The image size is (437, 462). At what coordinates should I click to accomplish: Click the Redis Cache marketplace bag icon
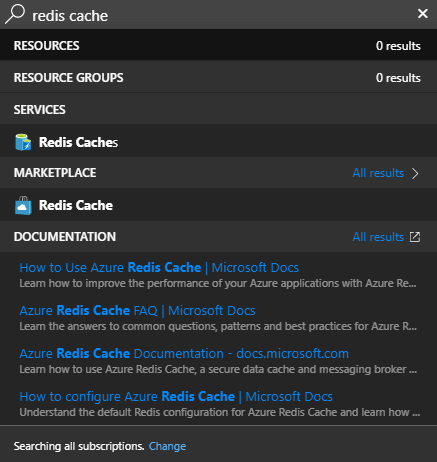pyautogui.click(x=23, y=206)
